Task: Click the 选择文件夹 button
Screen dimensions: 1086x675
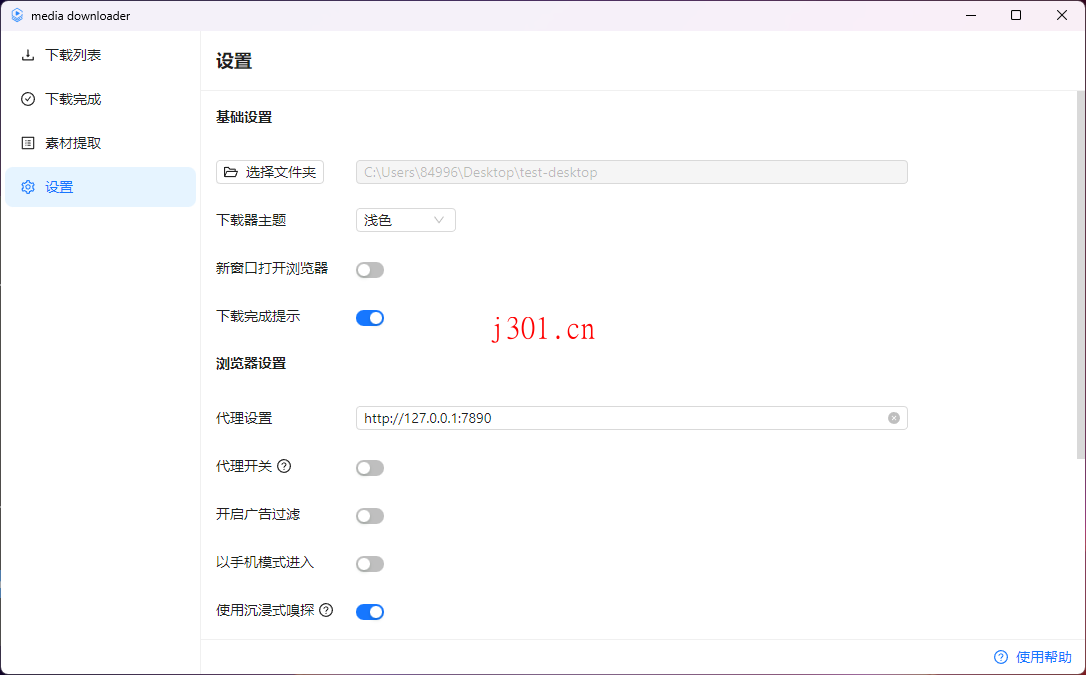Action: point(270,172)
